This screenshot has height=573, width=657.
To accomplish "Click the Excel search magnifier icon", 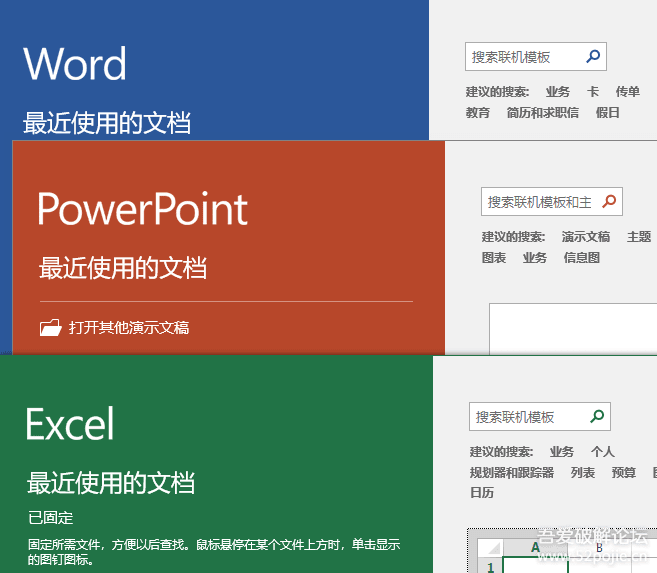I will [597, 416].
